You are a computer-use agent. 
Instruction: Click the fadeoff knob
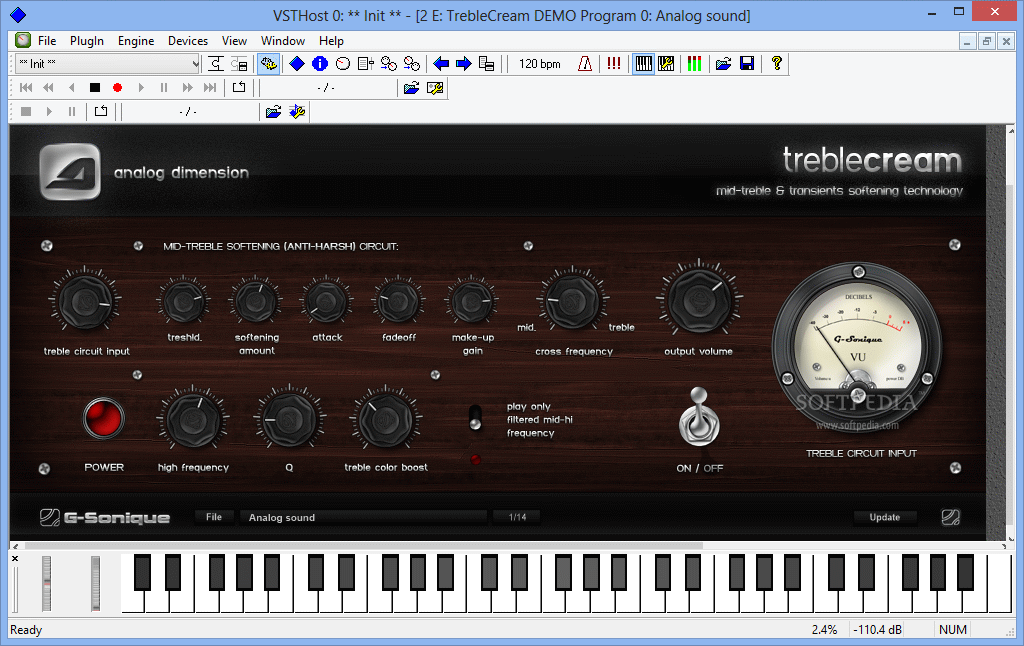point(398,301)
